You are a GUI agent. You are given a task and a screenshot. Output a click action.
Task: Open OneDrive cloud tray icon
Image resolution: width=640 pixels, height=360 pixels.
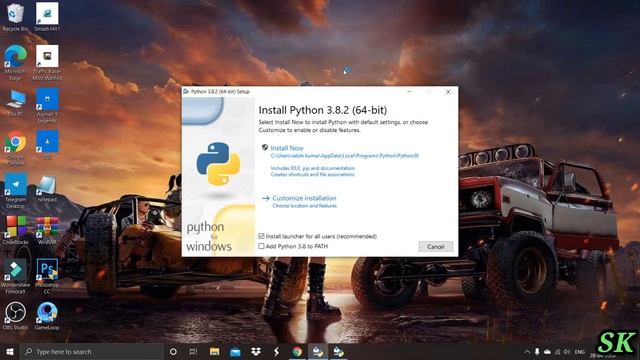(x=547, y=351)
